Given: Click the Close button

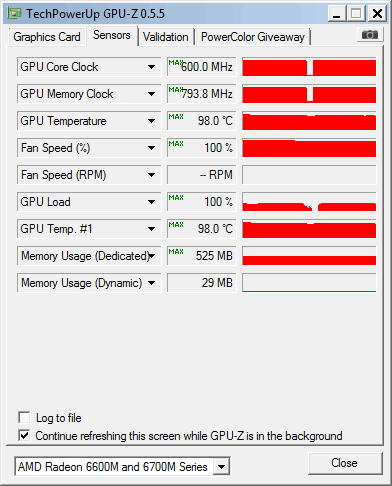Looking at the screenshot, I should [345, 463].
